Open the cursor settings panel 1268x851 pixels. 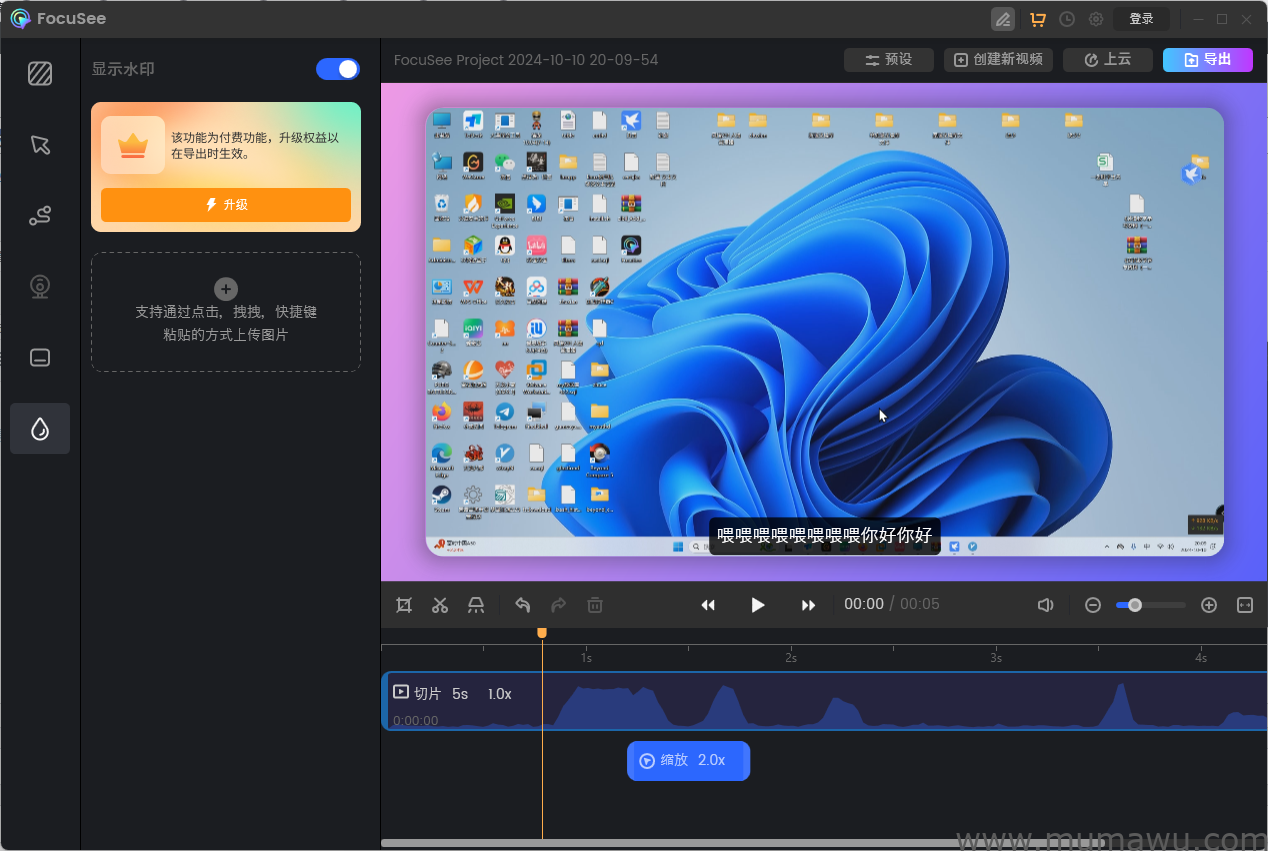click(39, 145)
